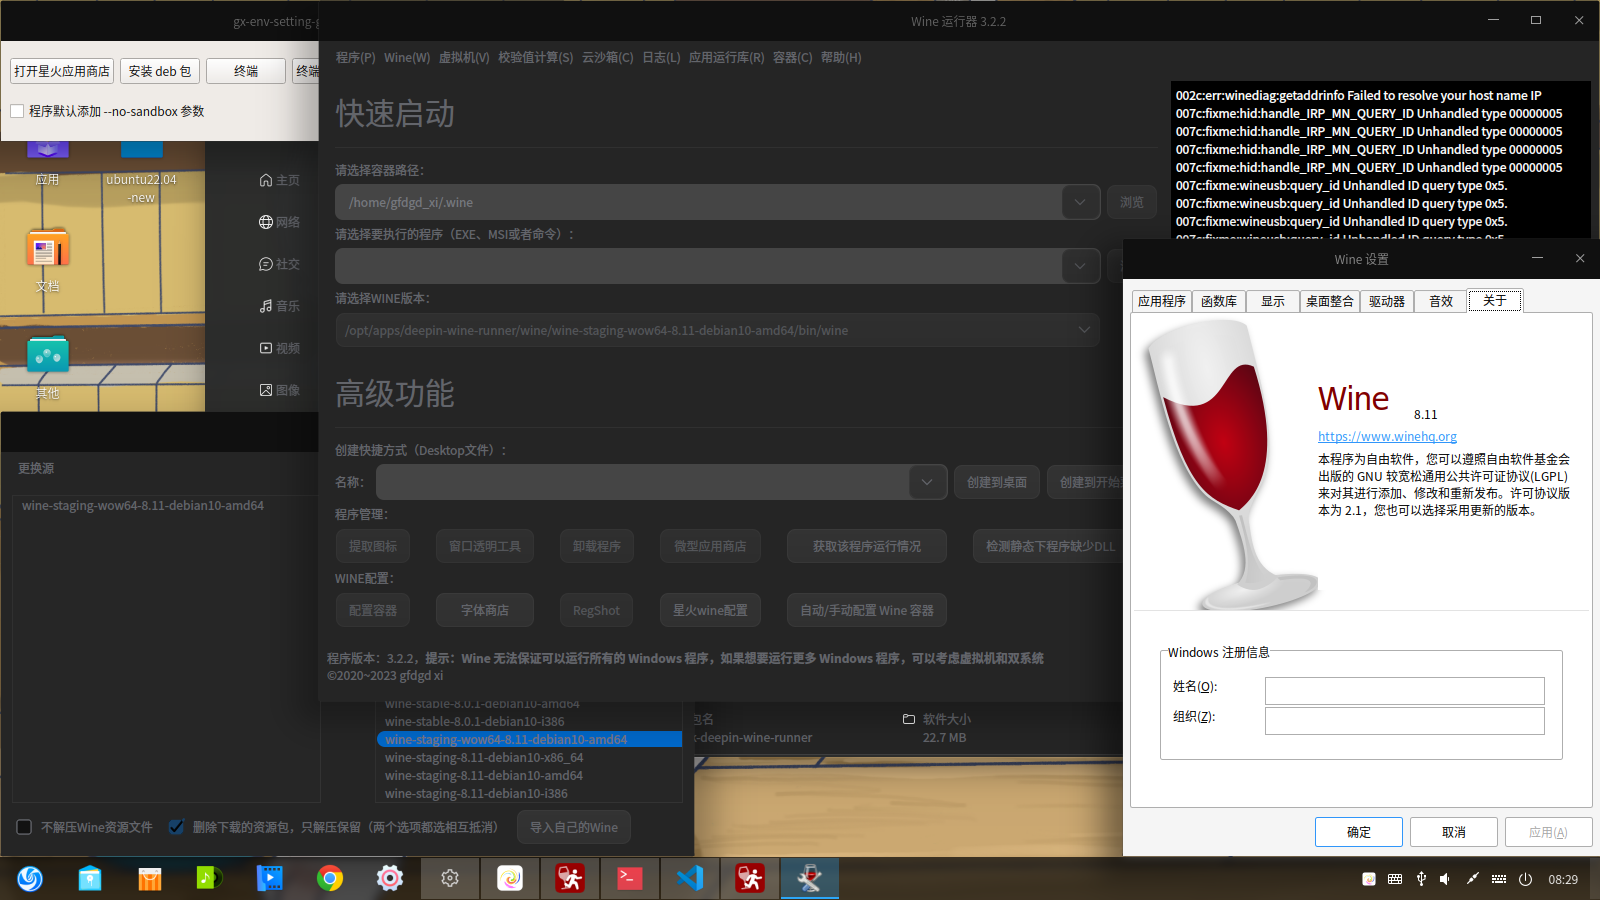The width and height of the screenshot is (1600, 900).
Task: Open the 云沙箱(C) menu
Action: [x=608, y=57]
